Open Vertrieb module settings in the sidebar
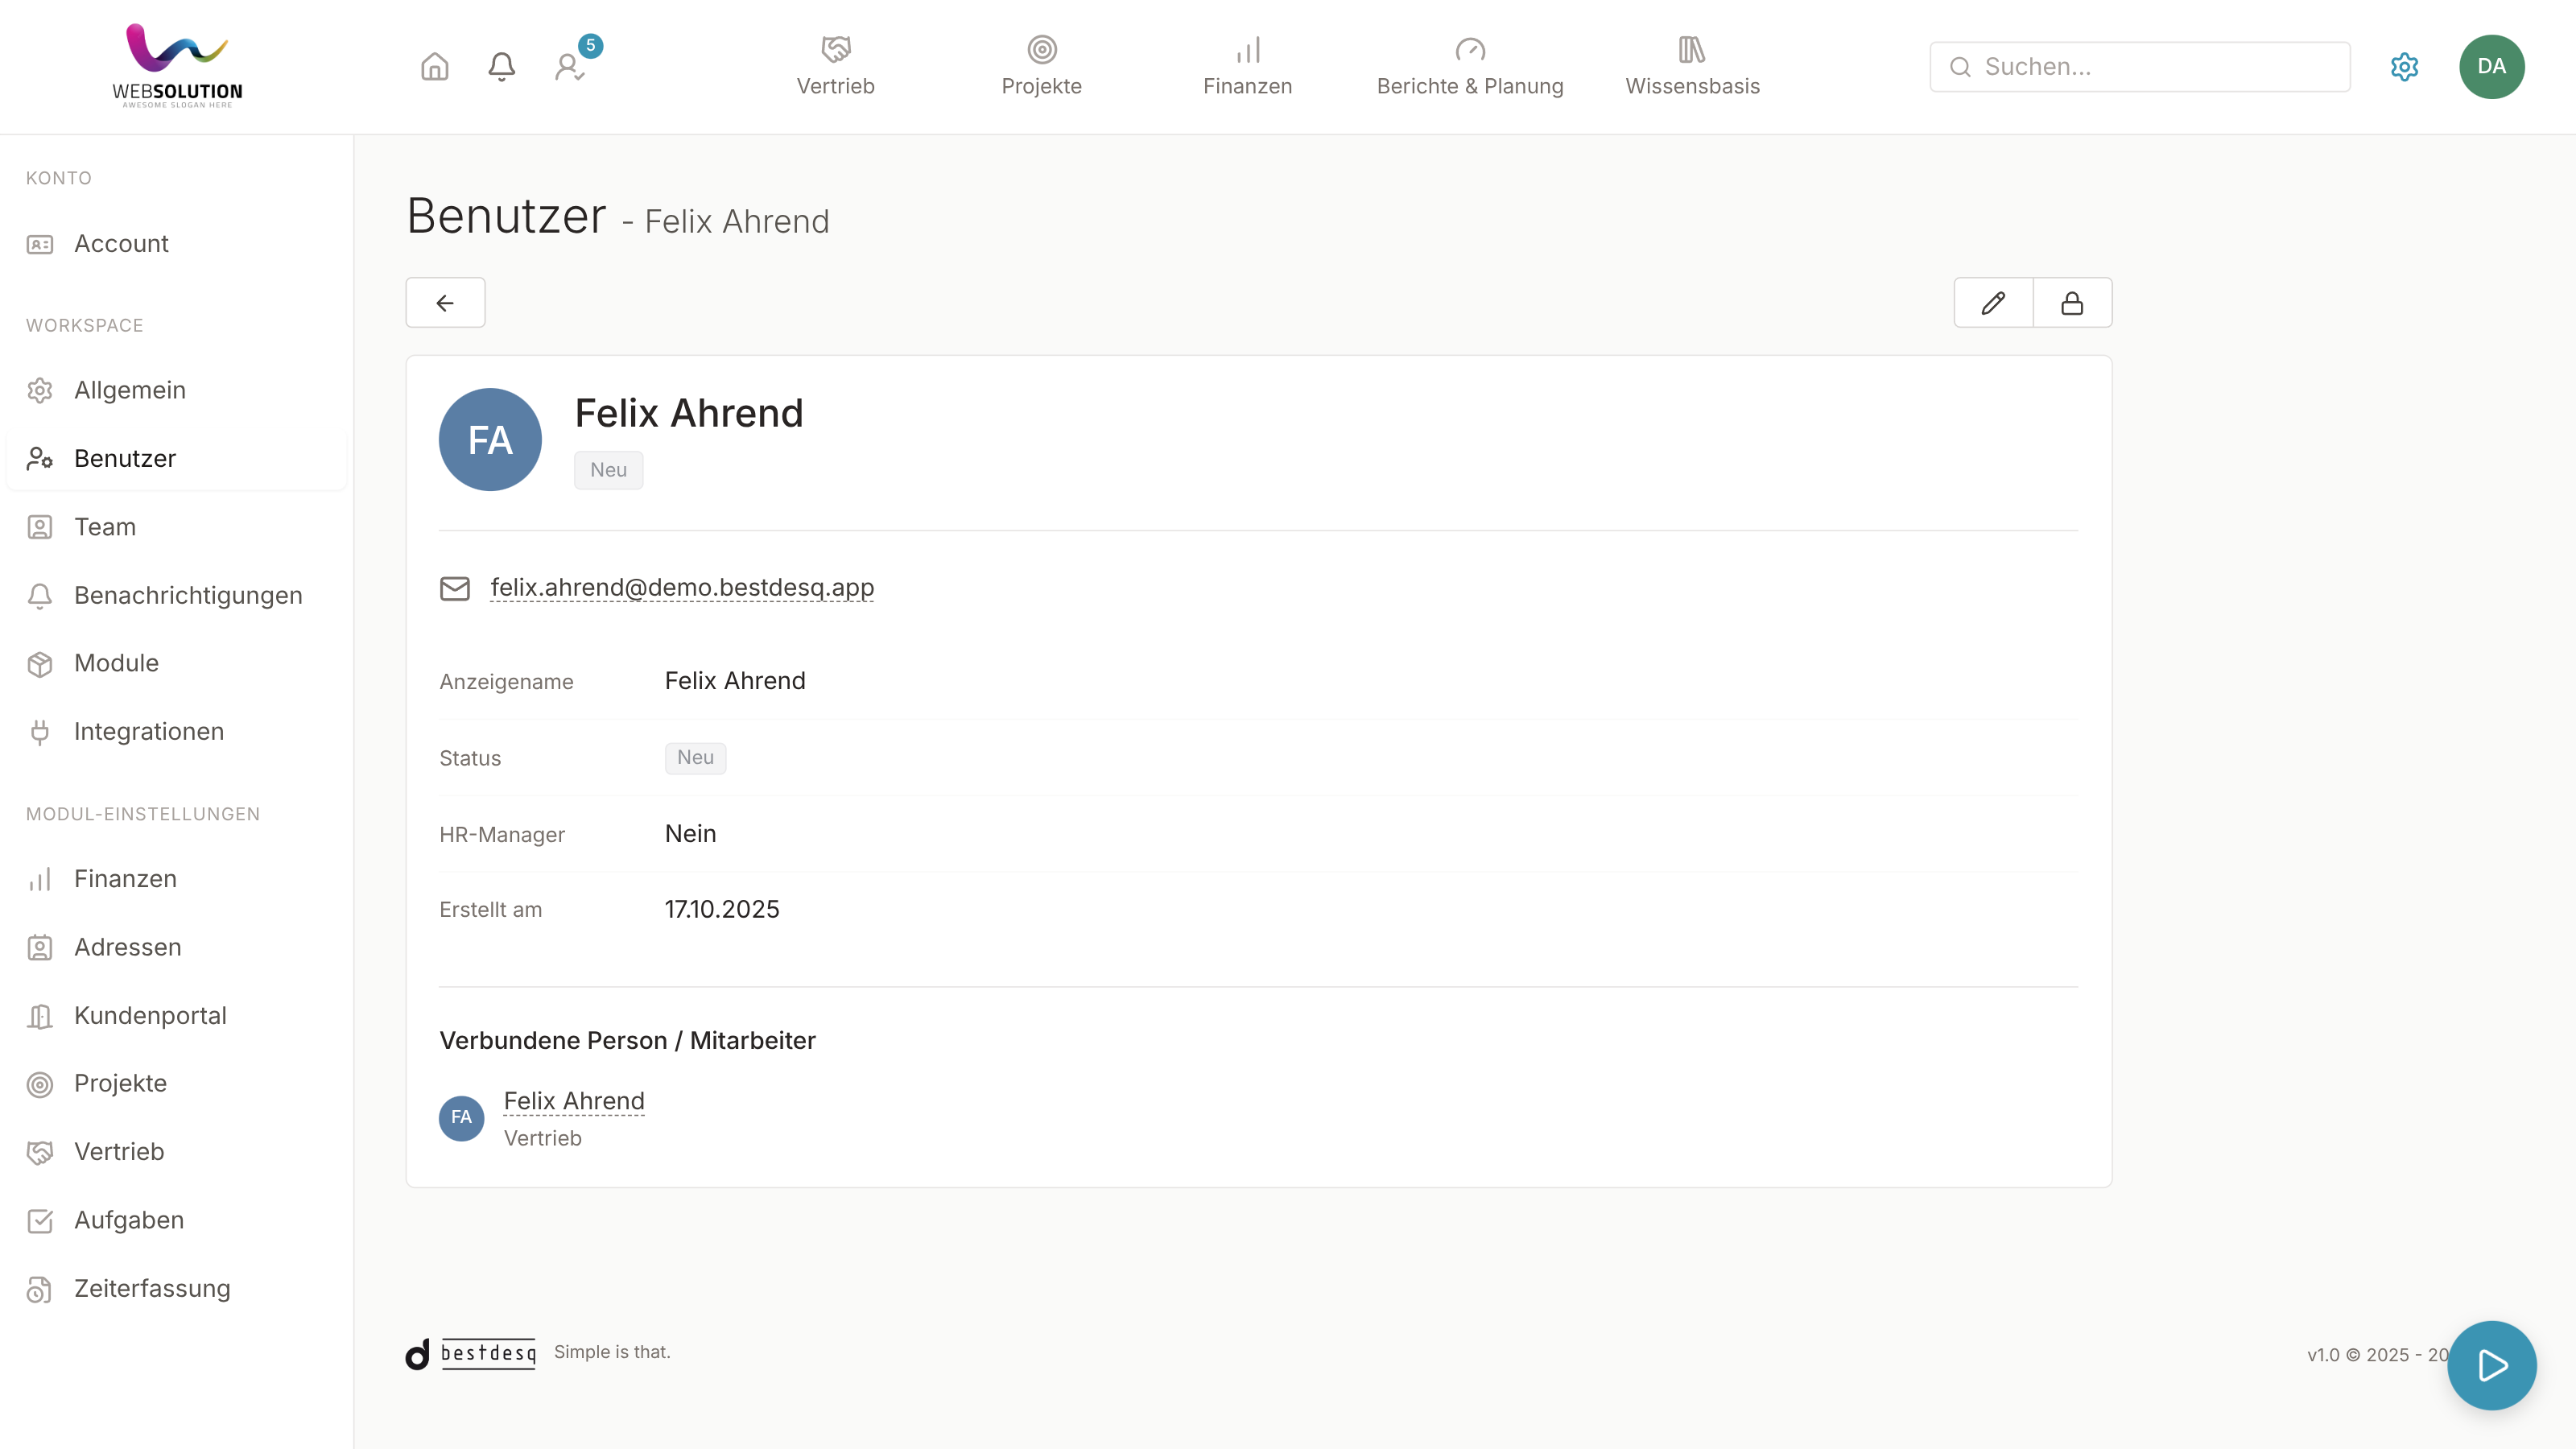The image size is (2576, 1449). [x=177, y=1152]
